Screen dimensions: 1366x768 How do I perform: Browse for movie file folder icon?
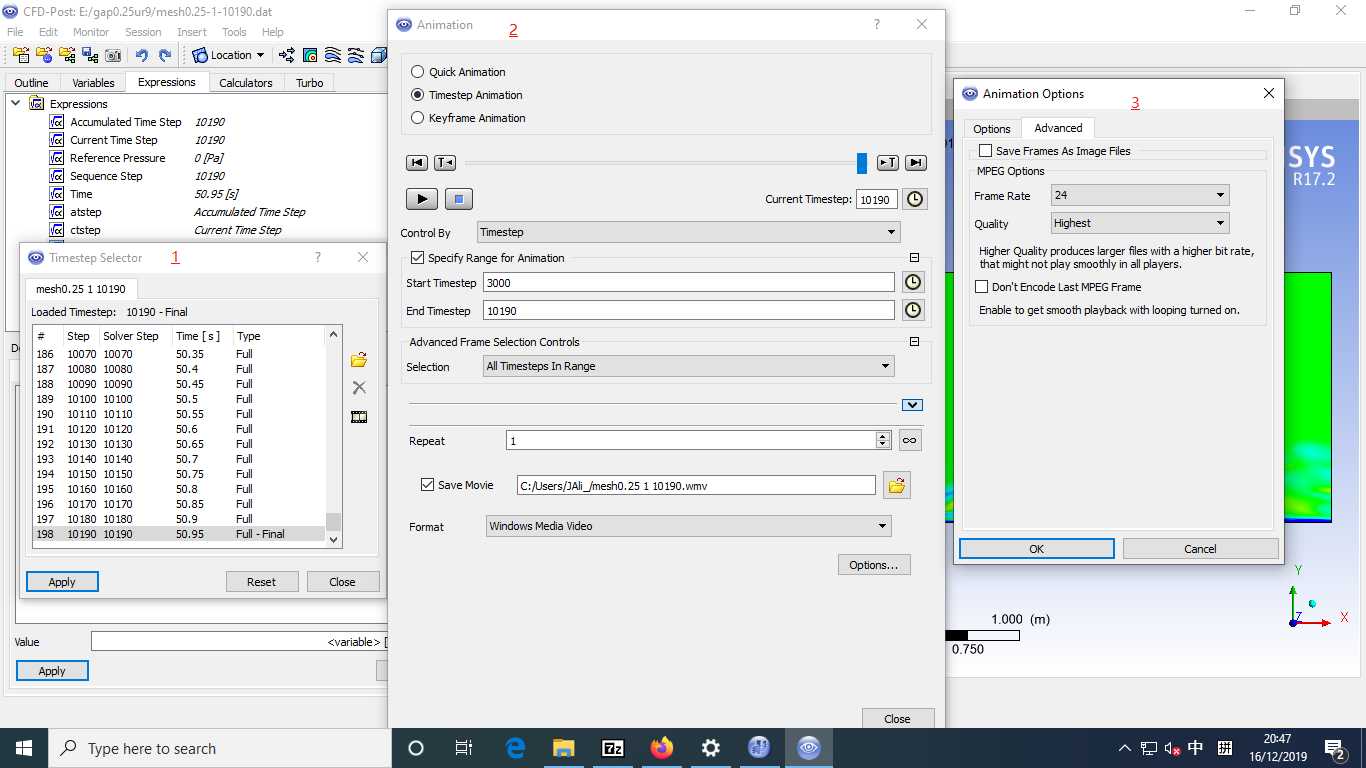coord(897,486)
